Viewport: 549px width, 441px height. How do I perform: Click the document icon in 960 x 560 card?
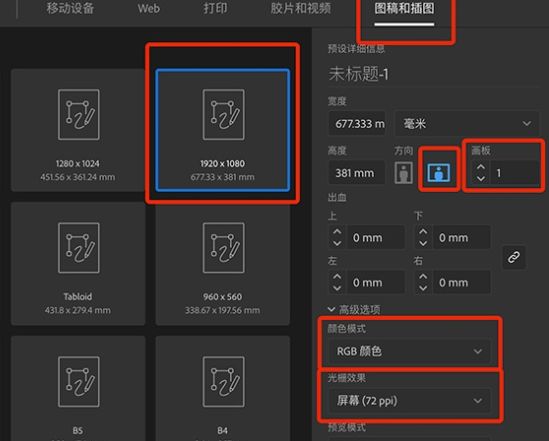click(224, 248)
